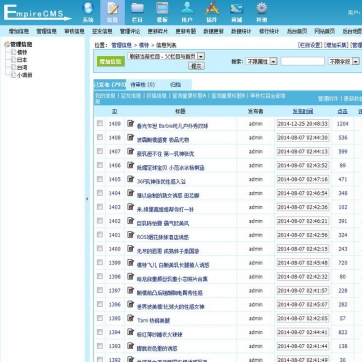This screenshot has height=362, width=362.
Task: Click the EmpireCMS logo
Action: (37, 13)
